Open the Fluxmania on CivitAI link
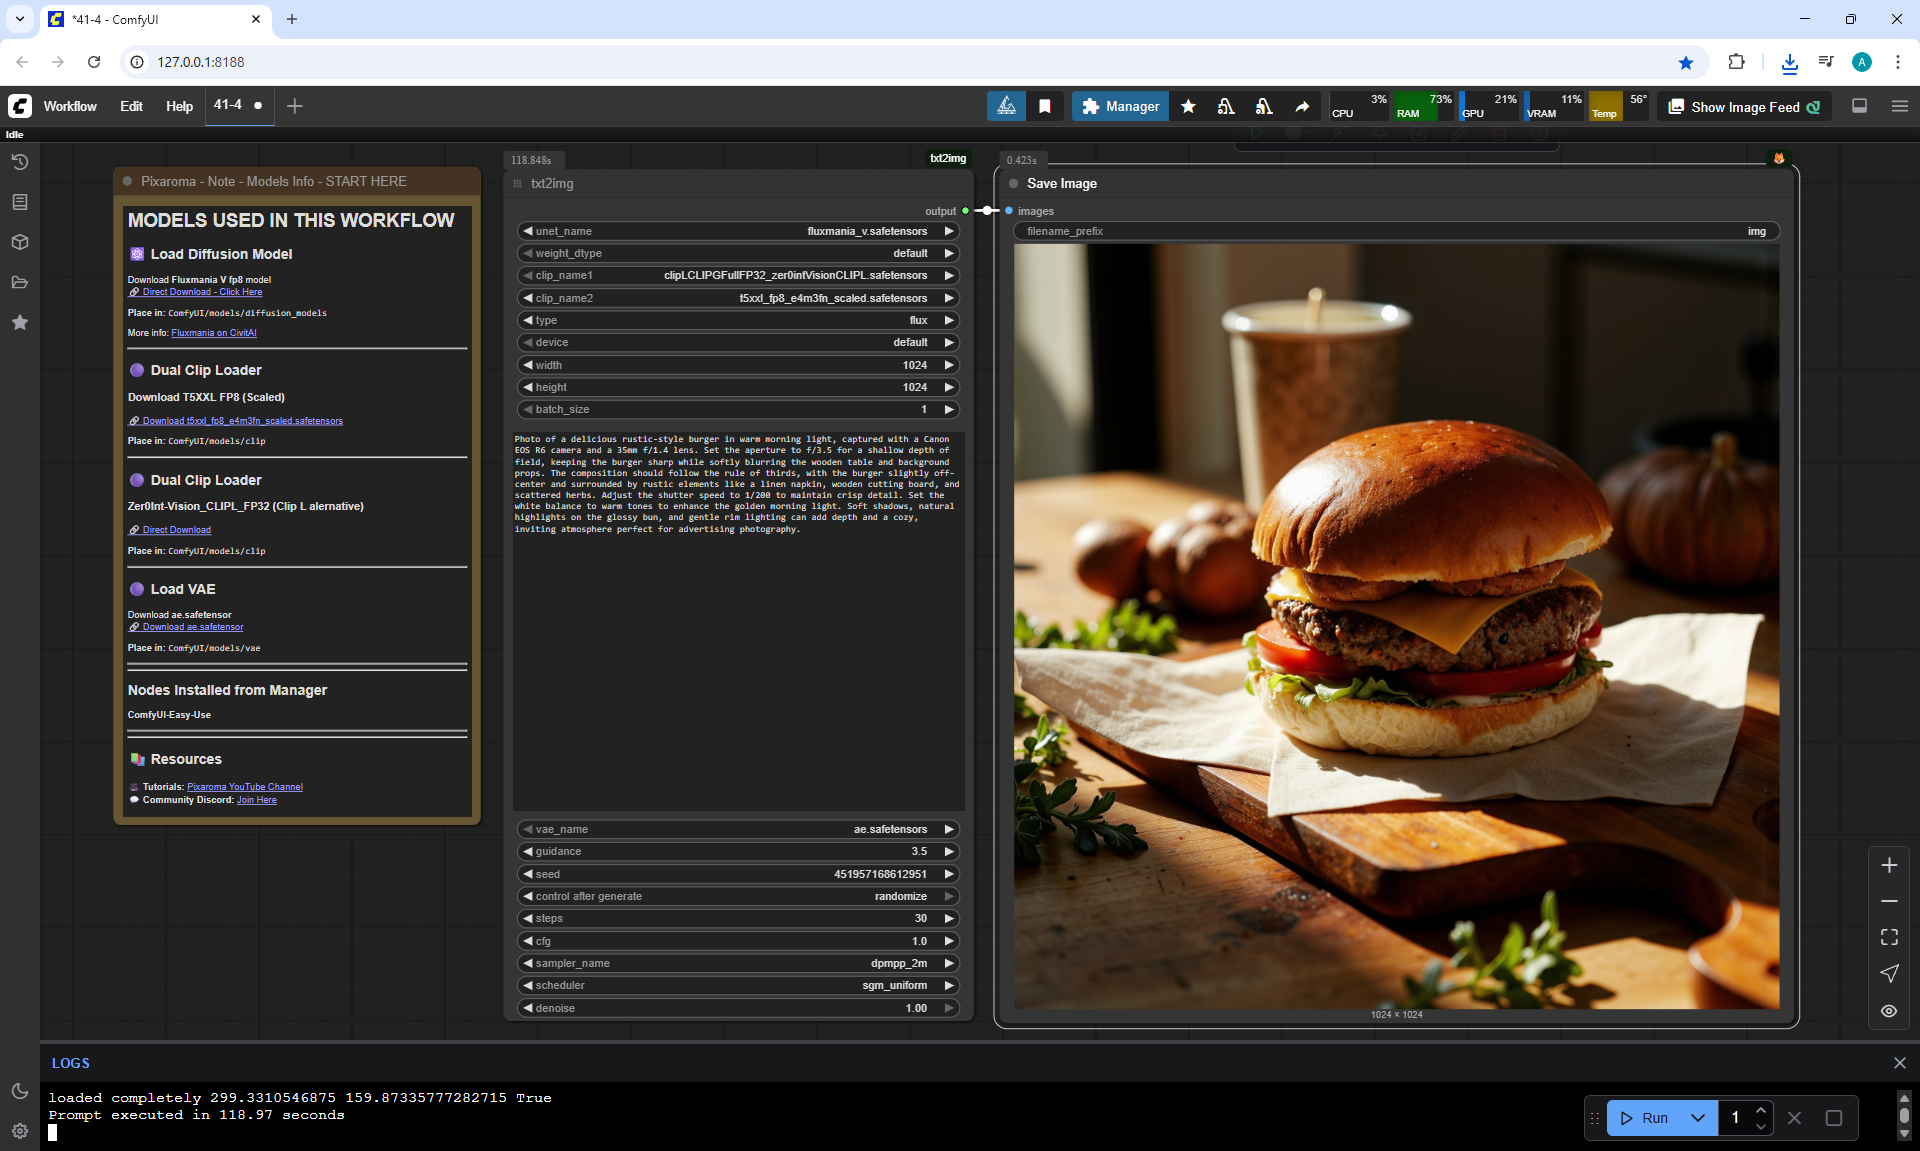This screenshot has width=1920, height=1151. click(x=214, y=333)
